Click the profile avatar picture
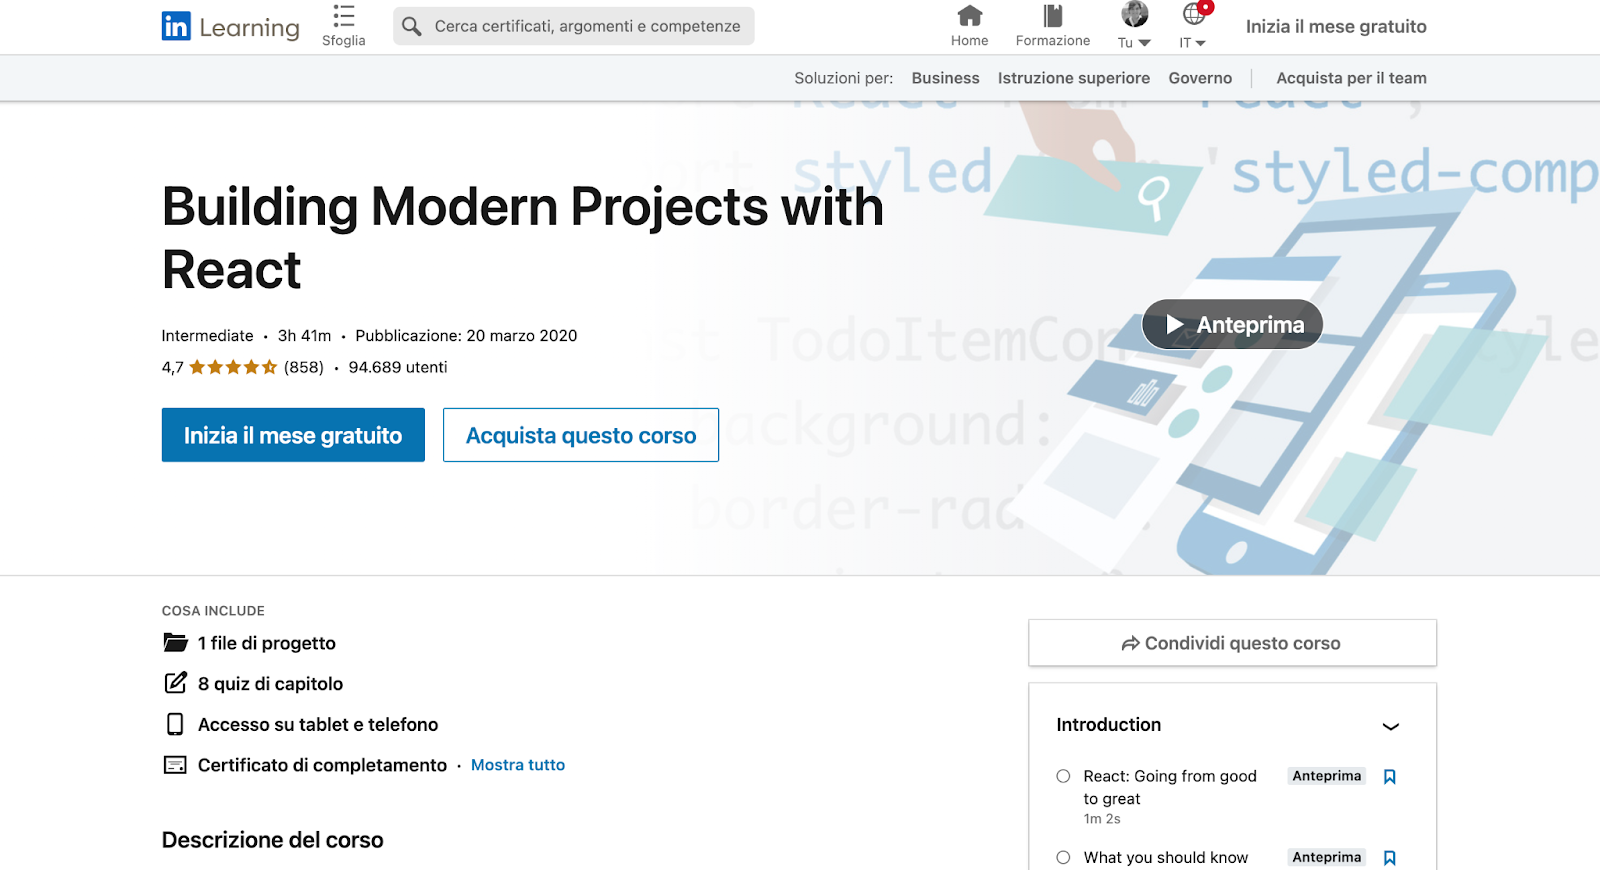The height and width of the screenshot is (870, 1600). (1135, 14)
